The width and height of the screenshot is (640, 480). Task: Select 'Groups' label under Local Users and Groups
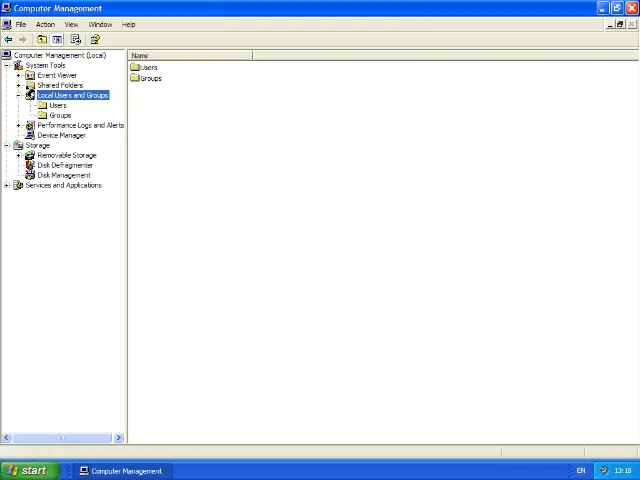click(x=60, y=115)
